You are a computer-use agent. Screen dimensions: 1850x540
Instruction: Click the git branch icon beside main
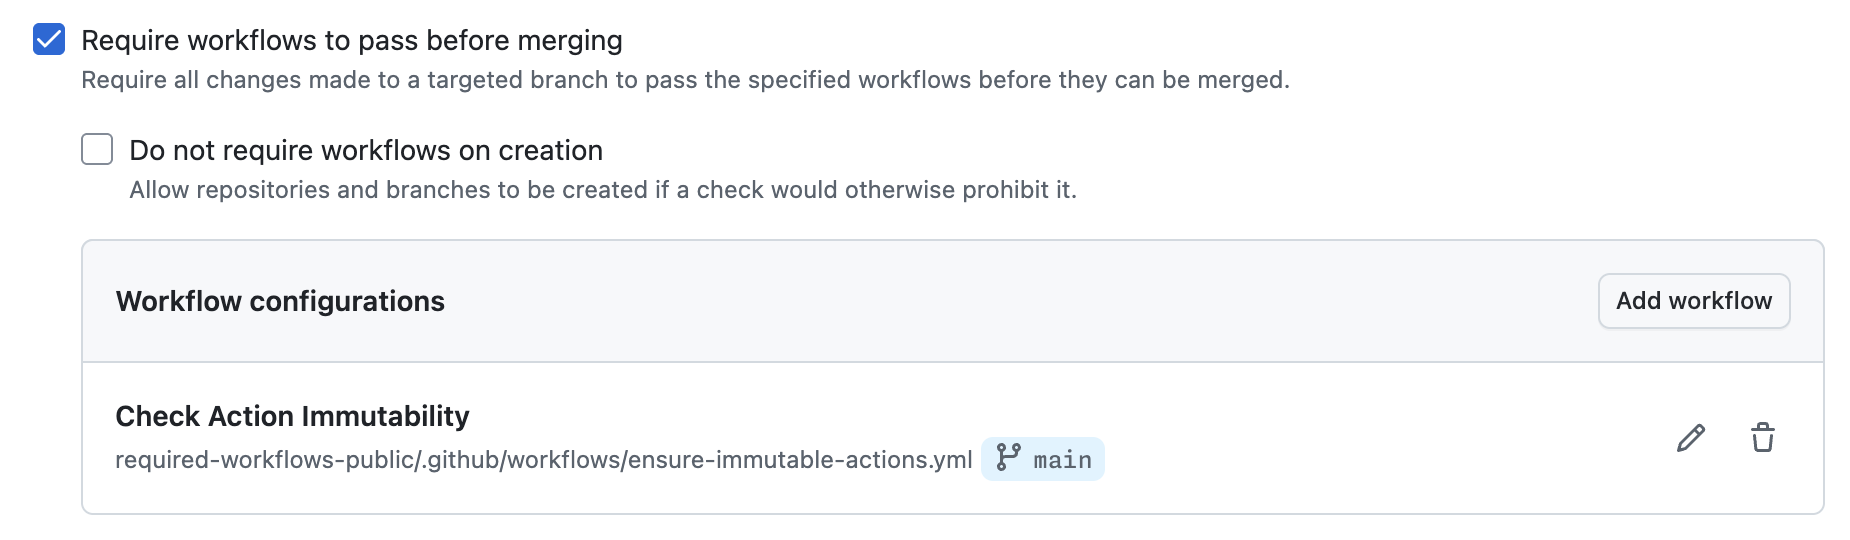(x=1008, y=458)
